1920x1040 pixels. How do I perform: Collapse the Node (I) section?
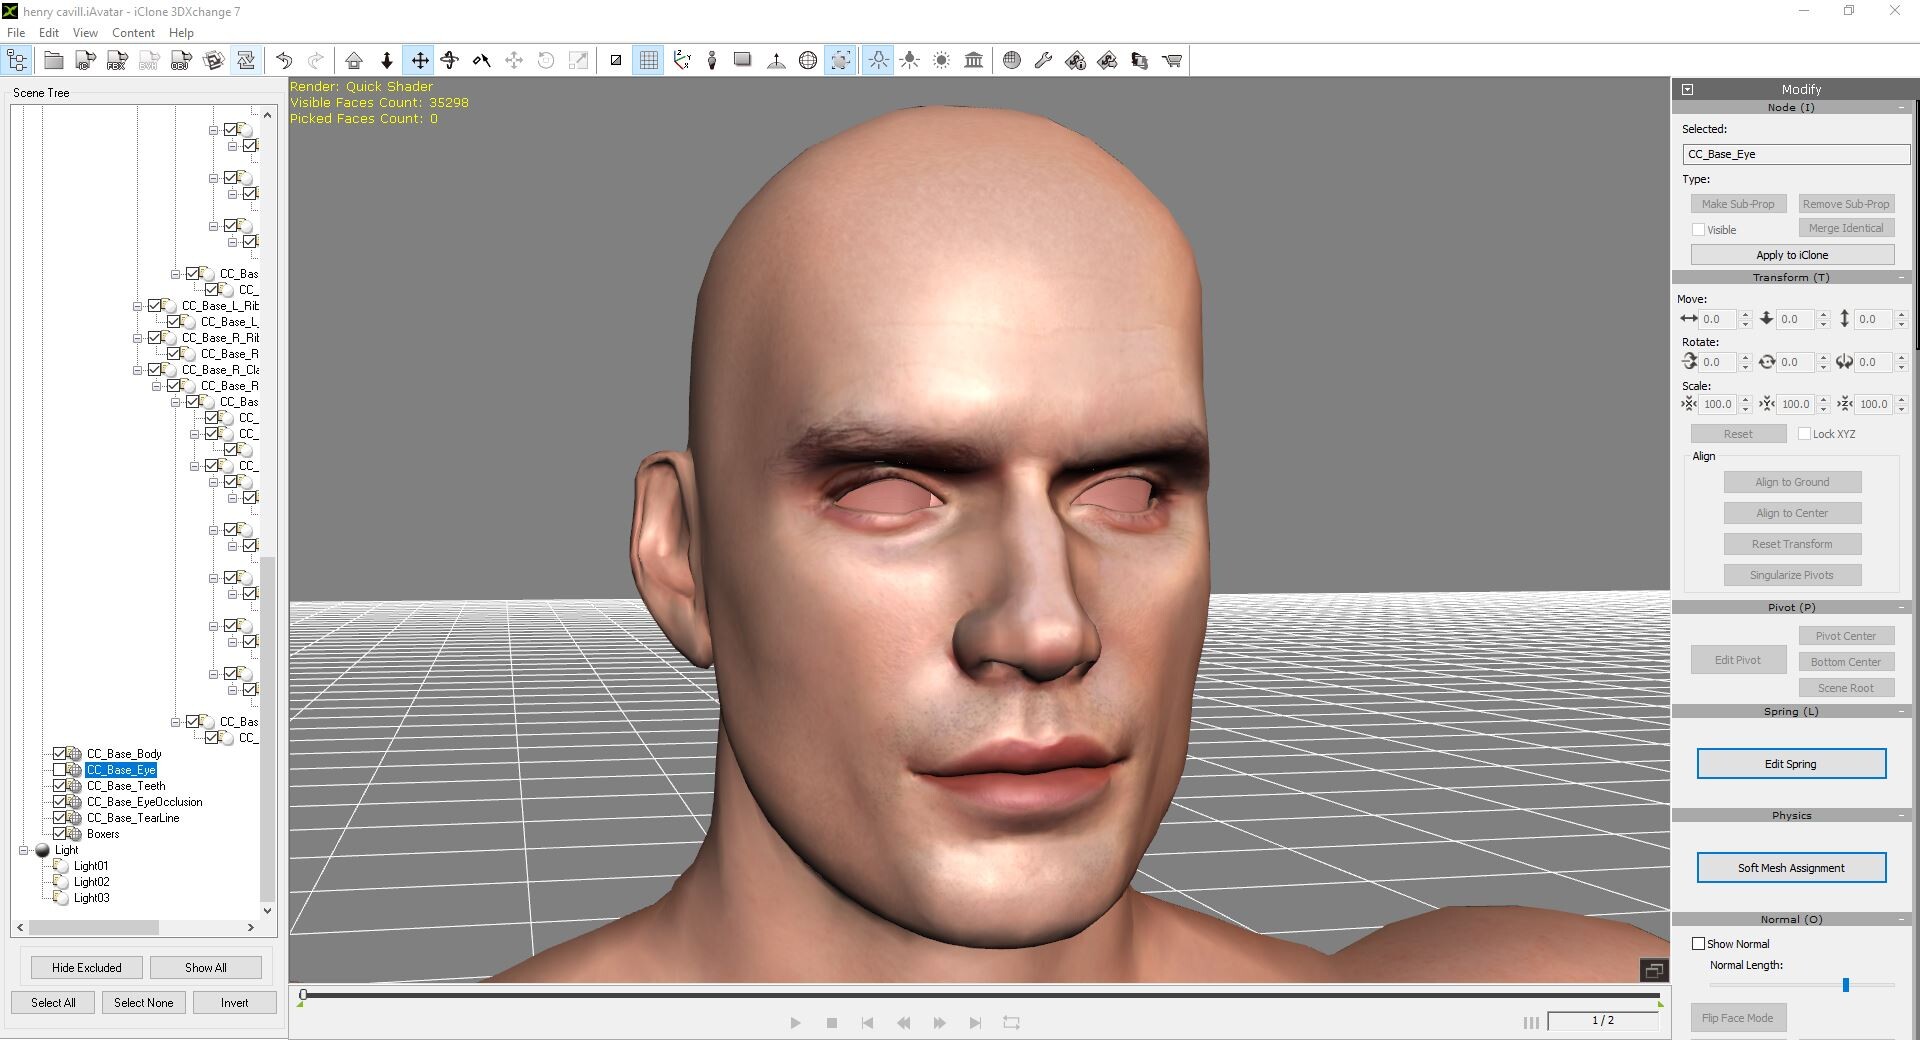(x=1901, y=108)
